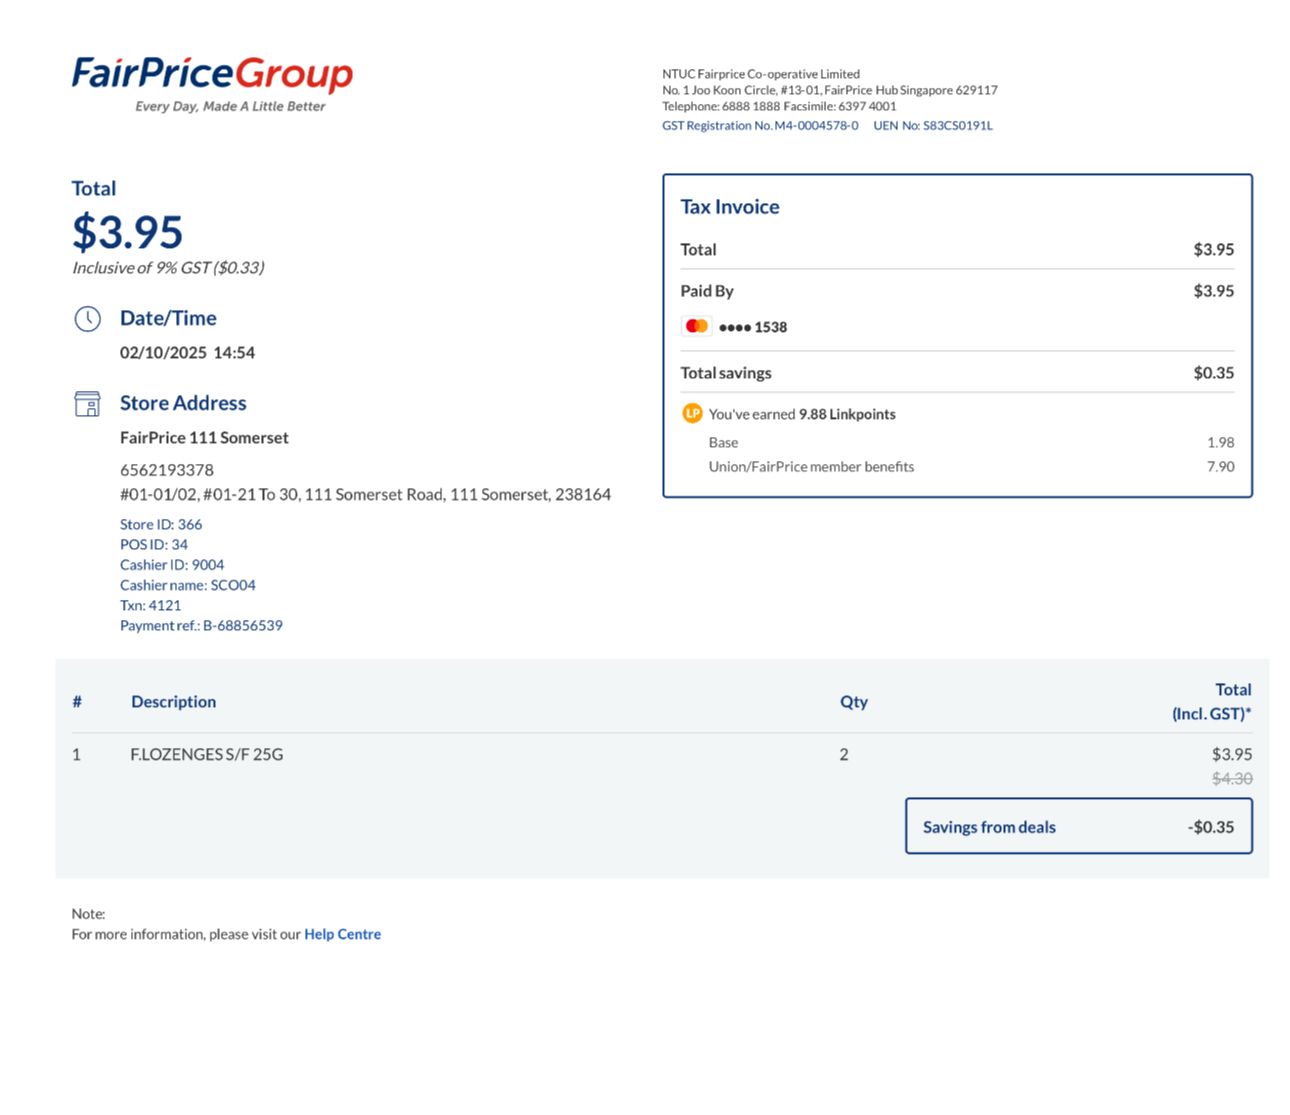
Task: Click the 'Note:' label
Action: pyautogui.click(x=88, y=914)
